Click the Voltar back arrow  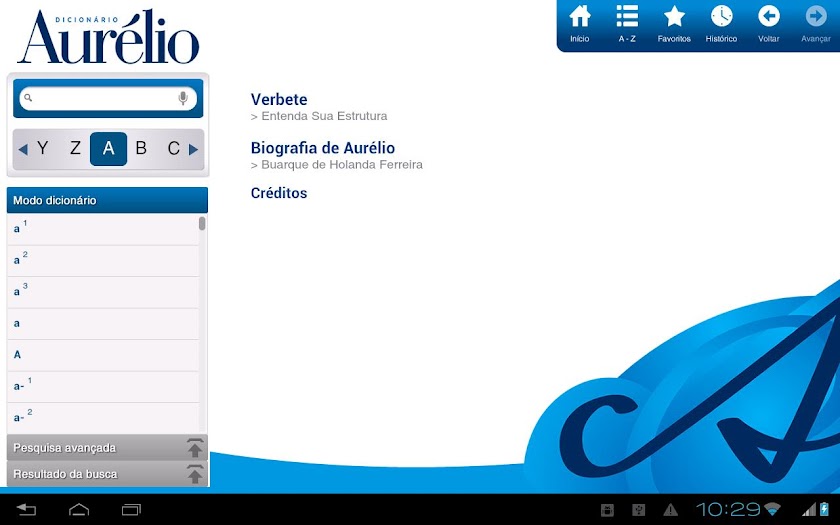tap(768, 17)
